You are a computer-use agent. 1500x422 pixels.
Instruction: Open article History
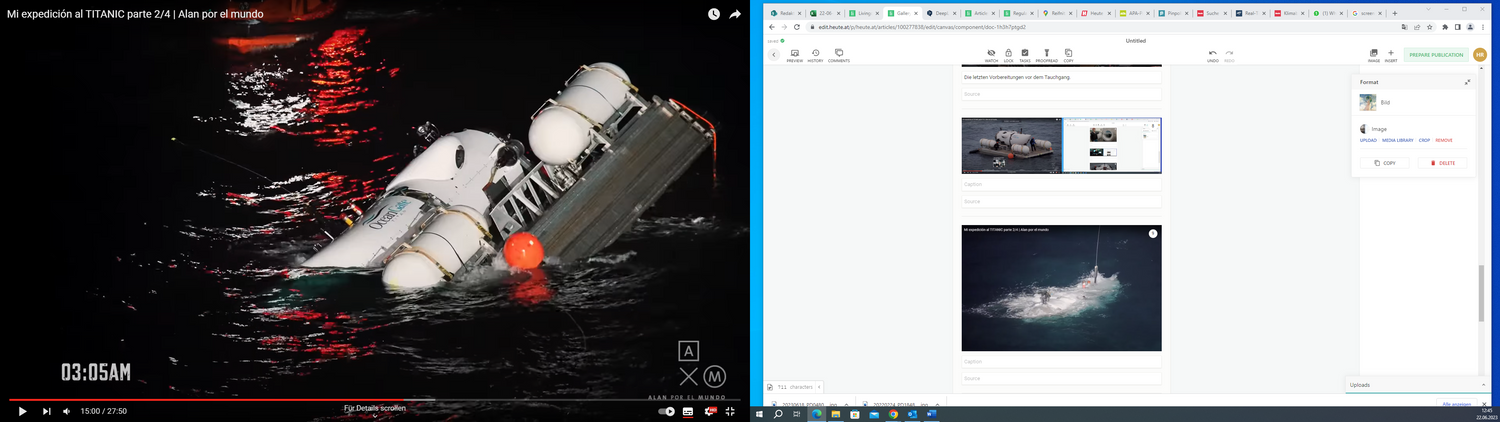tap(816, 55)
